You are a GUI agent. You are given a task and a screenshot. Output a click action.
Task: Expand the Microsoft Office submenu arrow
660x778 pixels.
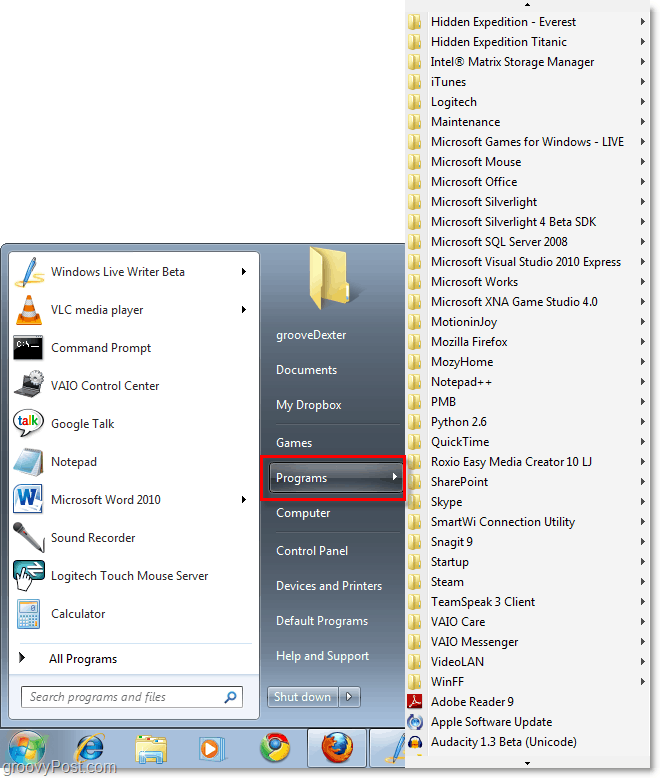(x=643, y=182)
